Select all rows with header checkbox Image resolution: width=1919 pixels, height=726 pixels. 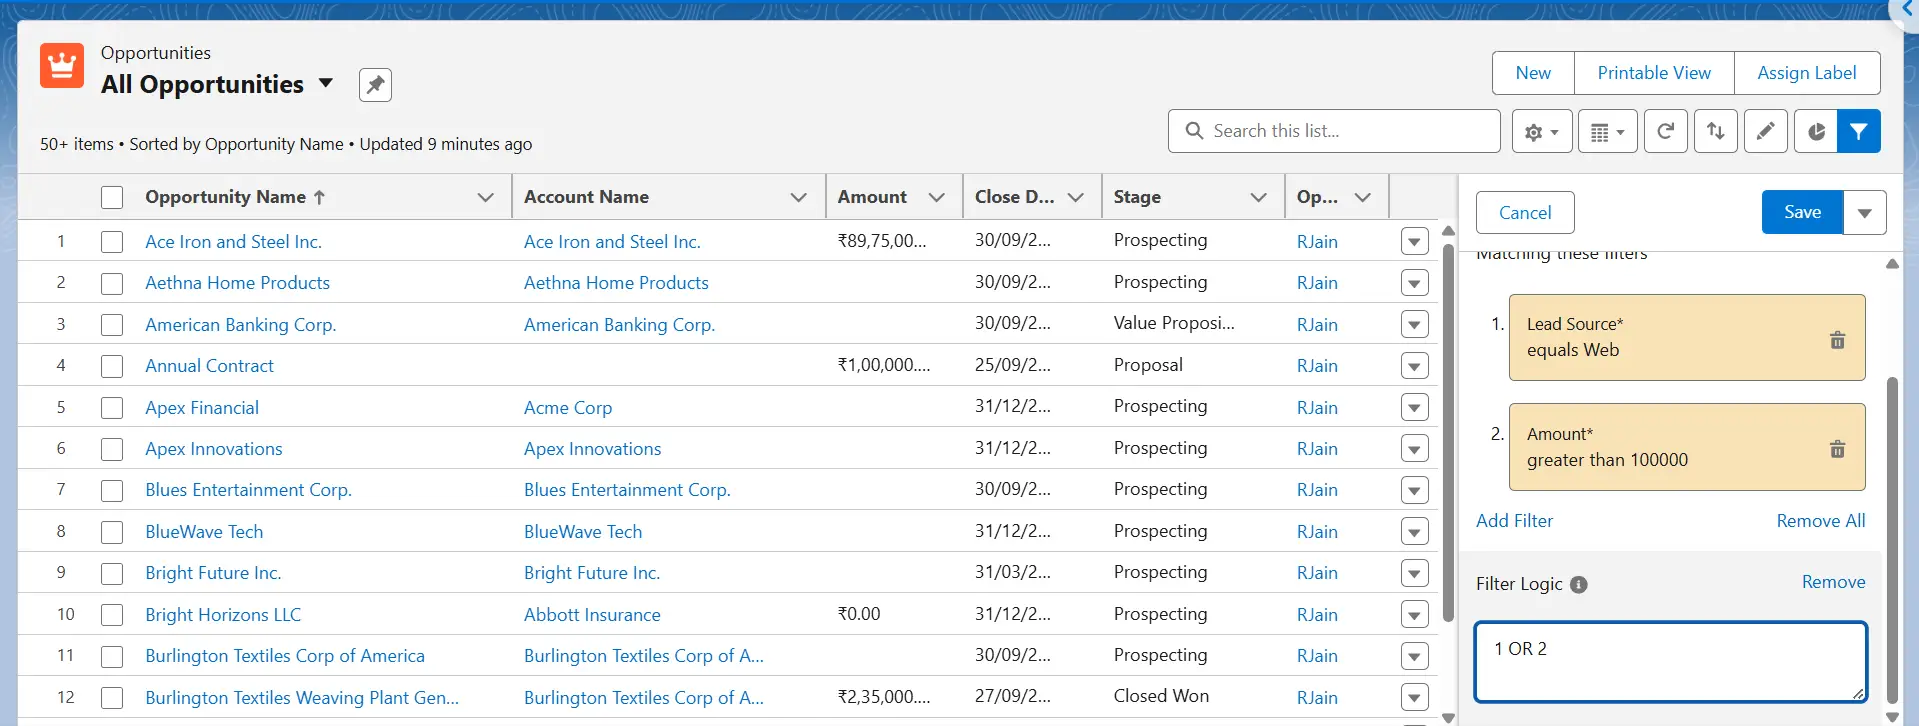click(x=112, y=198)
